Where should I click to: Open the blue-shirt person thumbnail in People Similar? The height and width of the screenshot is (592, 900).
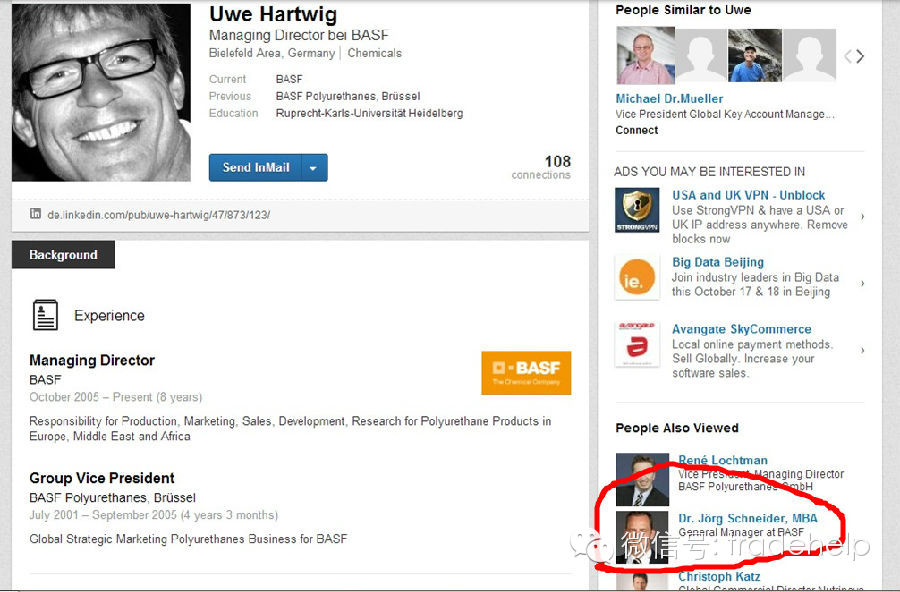(755, 56)
